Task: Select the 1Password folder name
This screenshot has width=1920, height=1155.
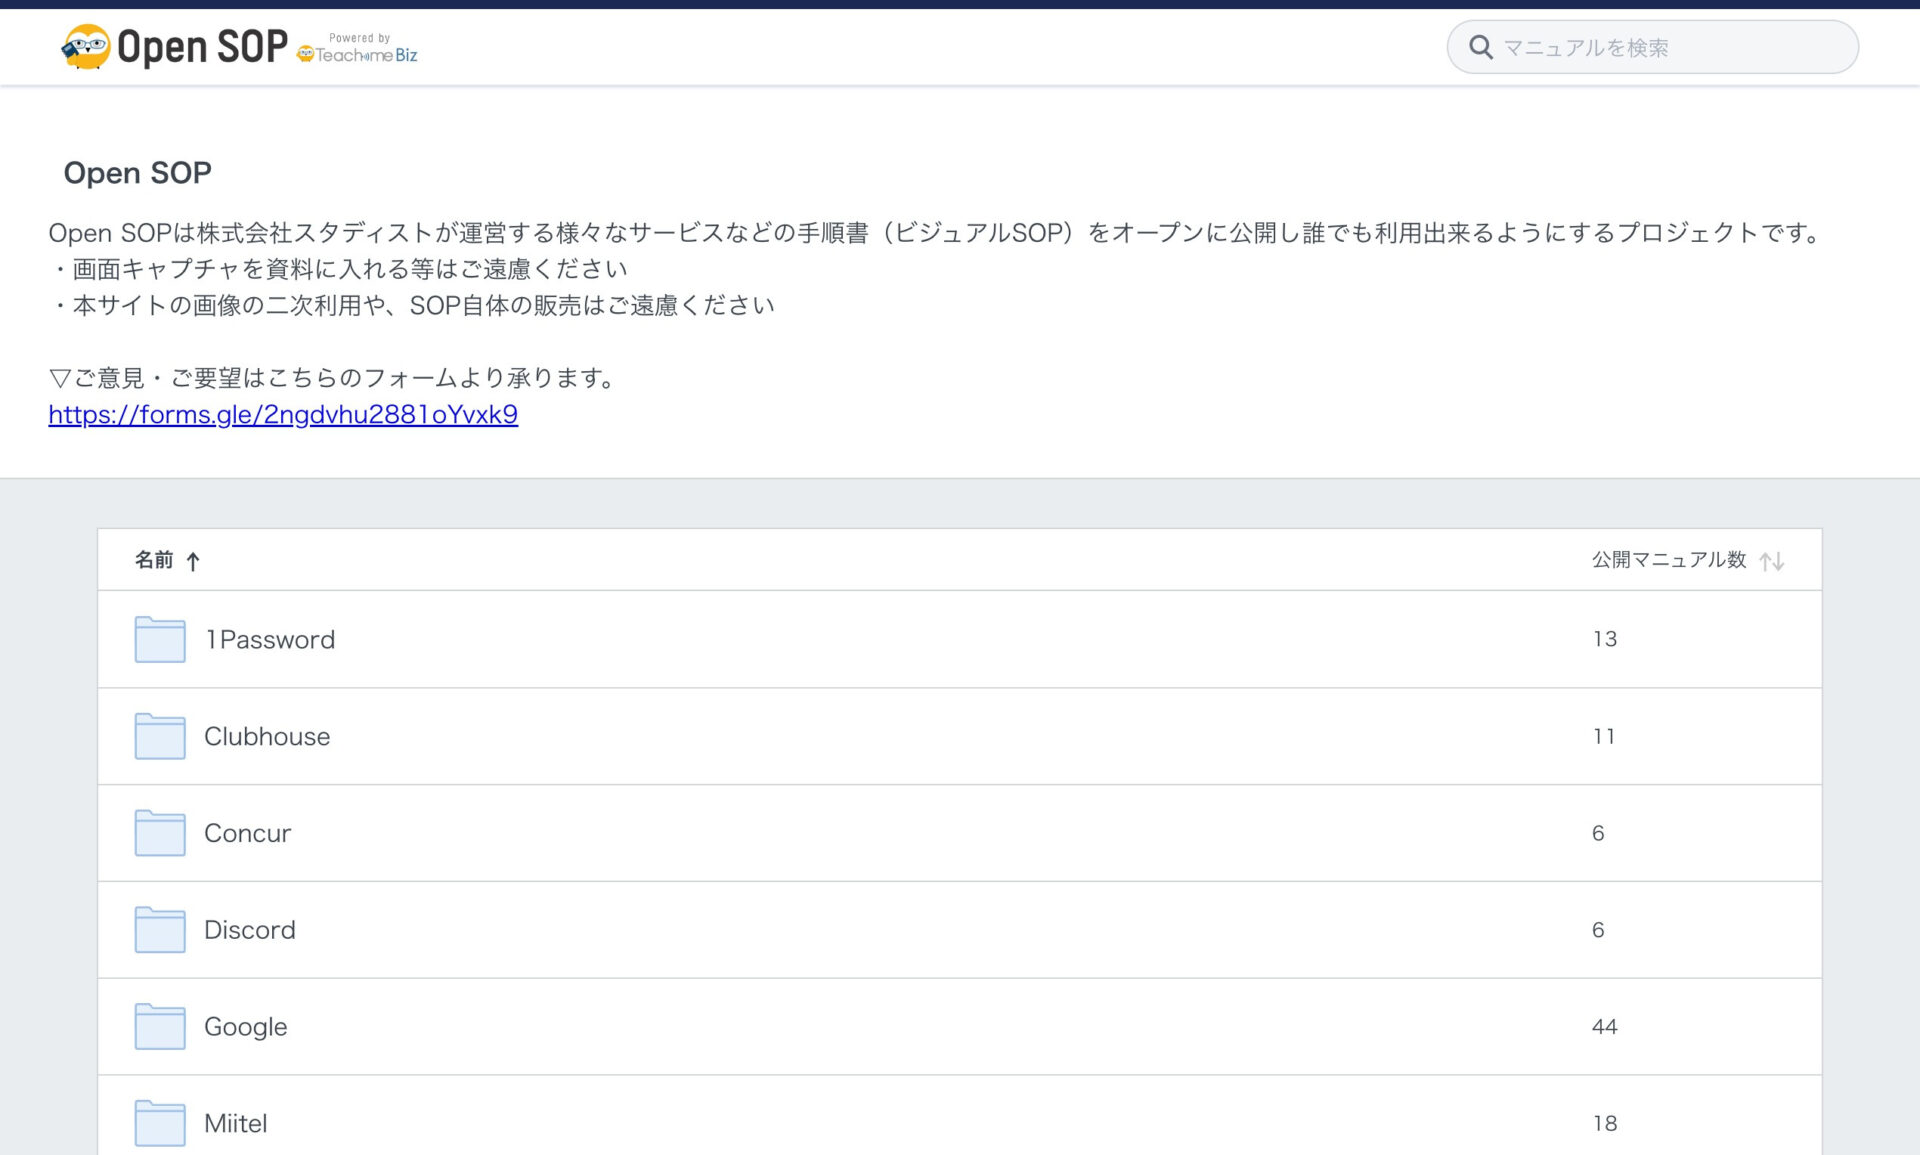Action: tap(270, 639)
